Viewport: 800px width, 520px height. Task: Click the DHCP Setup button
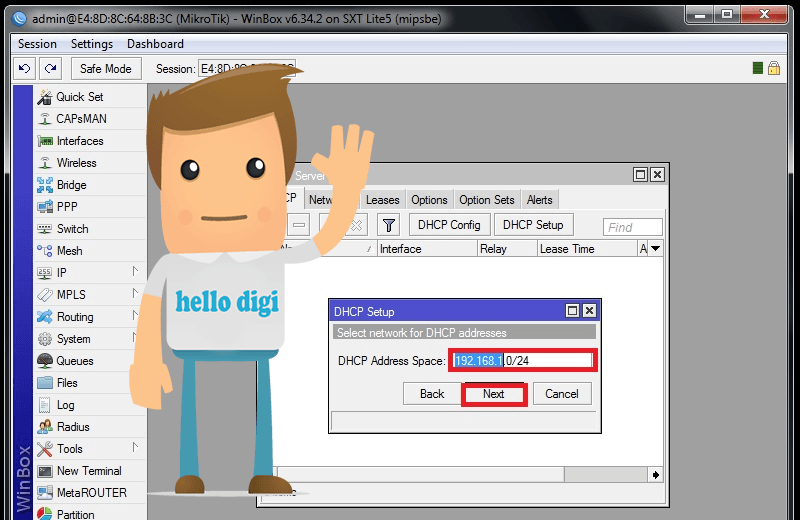tap(533, 225)
